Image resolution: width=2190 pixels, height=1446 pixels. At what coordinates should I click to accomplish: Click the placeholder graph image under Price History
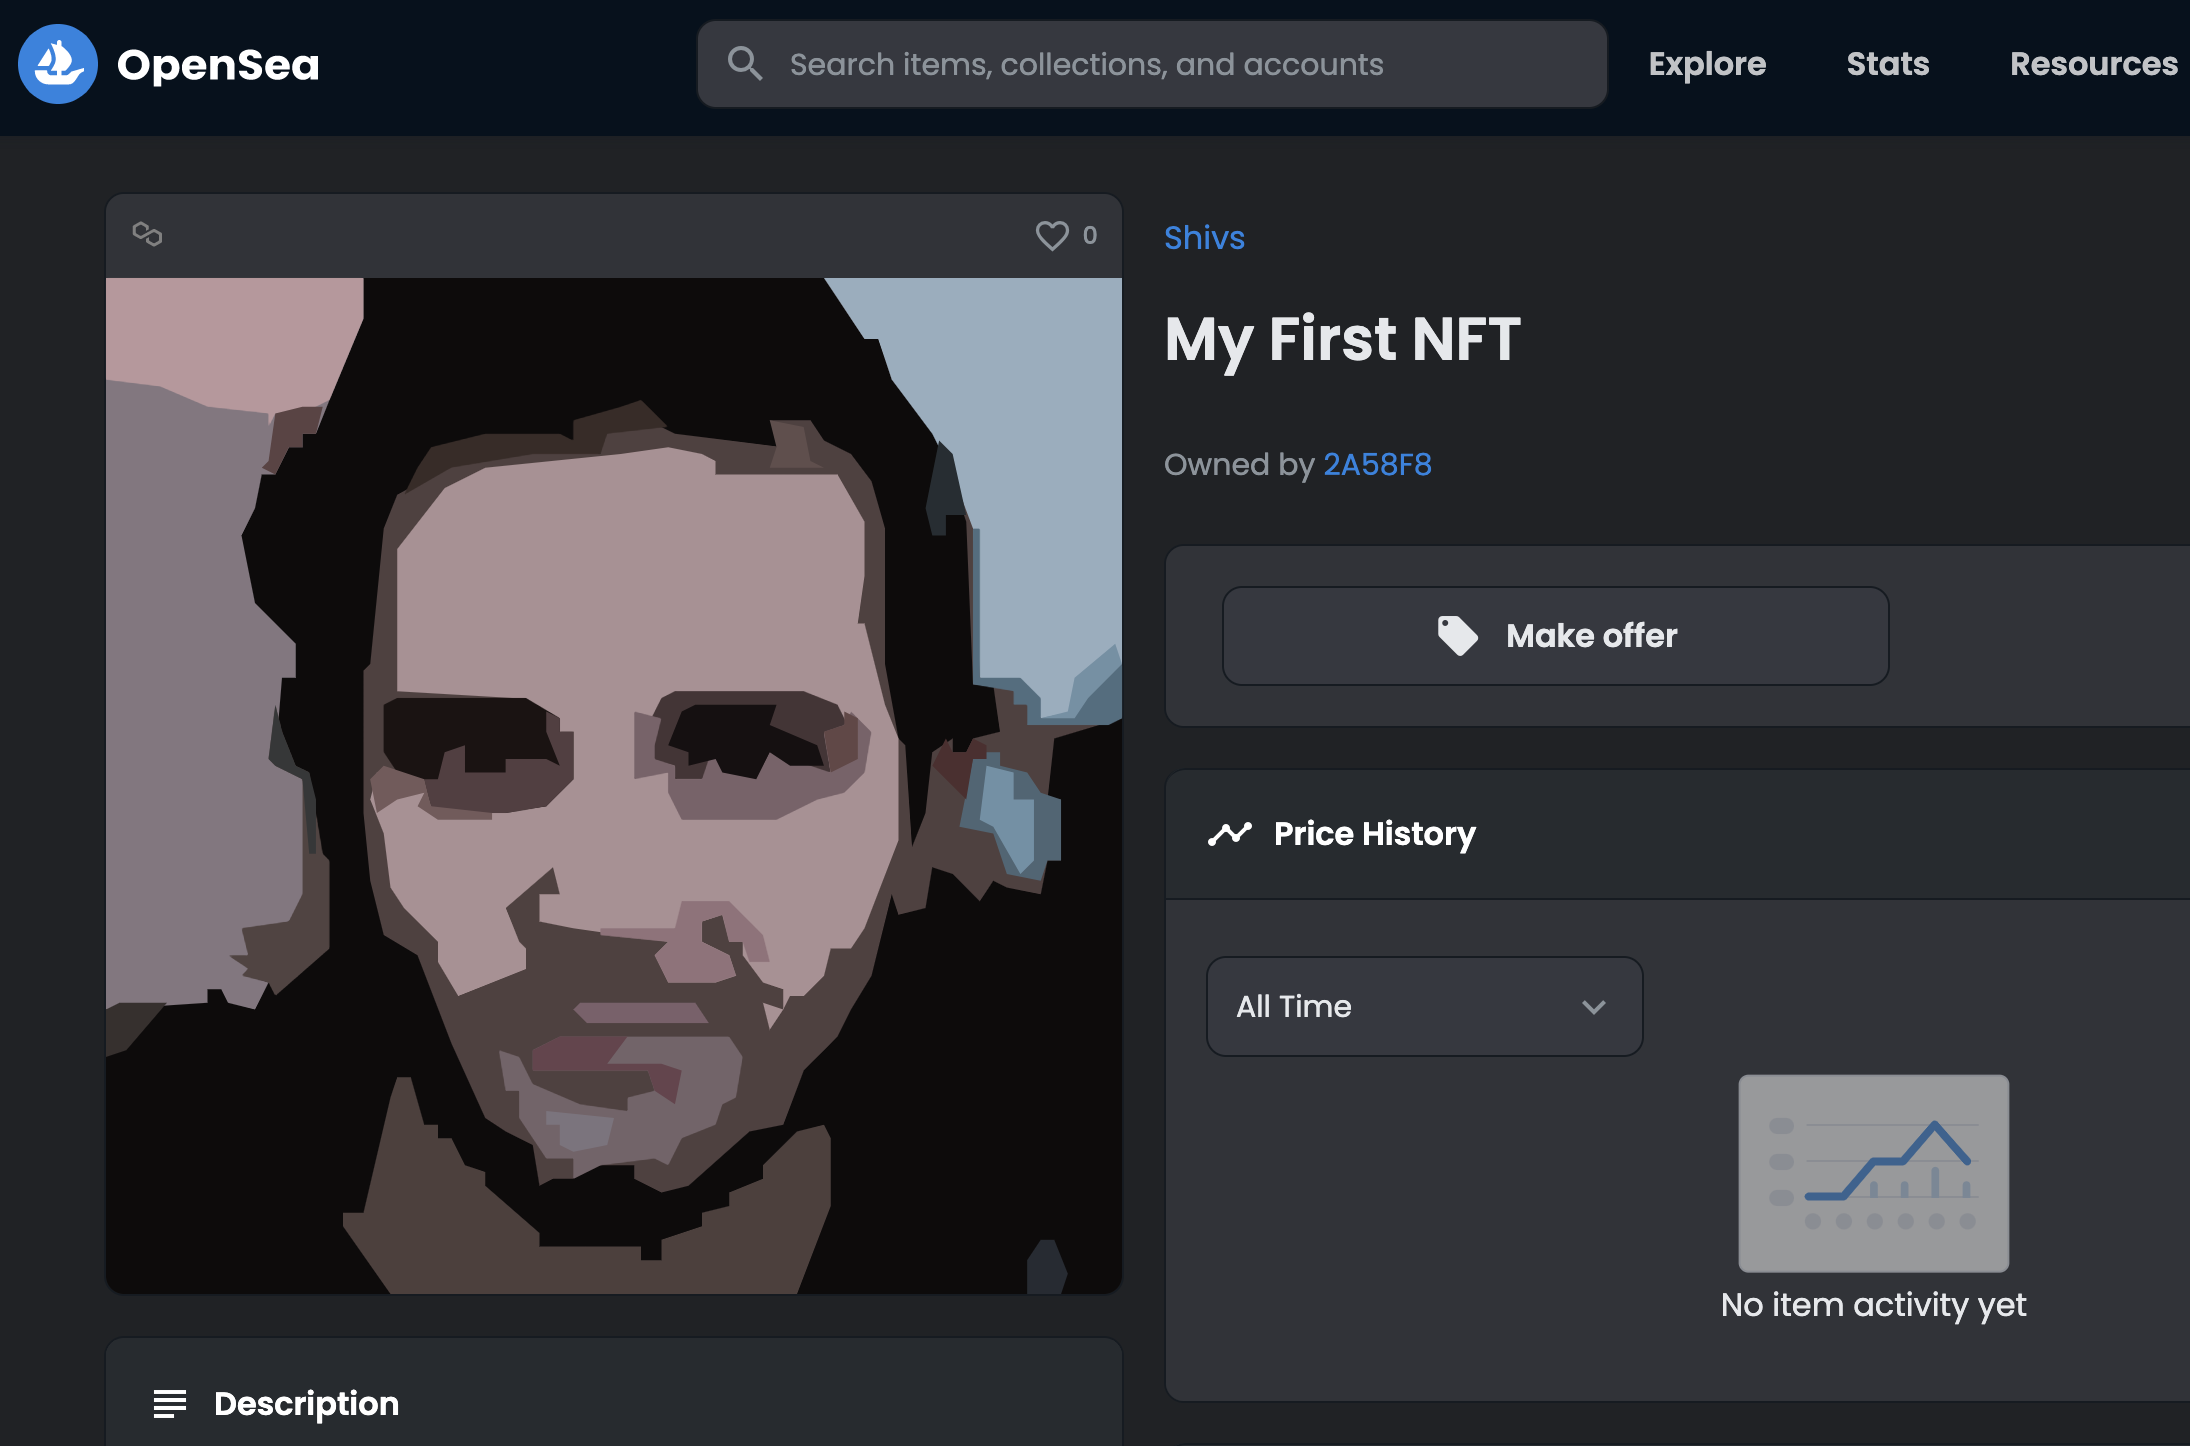tap(1873, 1173)
